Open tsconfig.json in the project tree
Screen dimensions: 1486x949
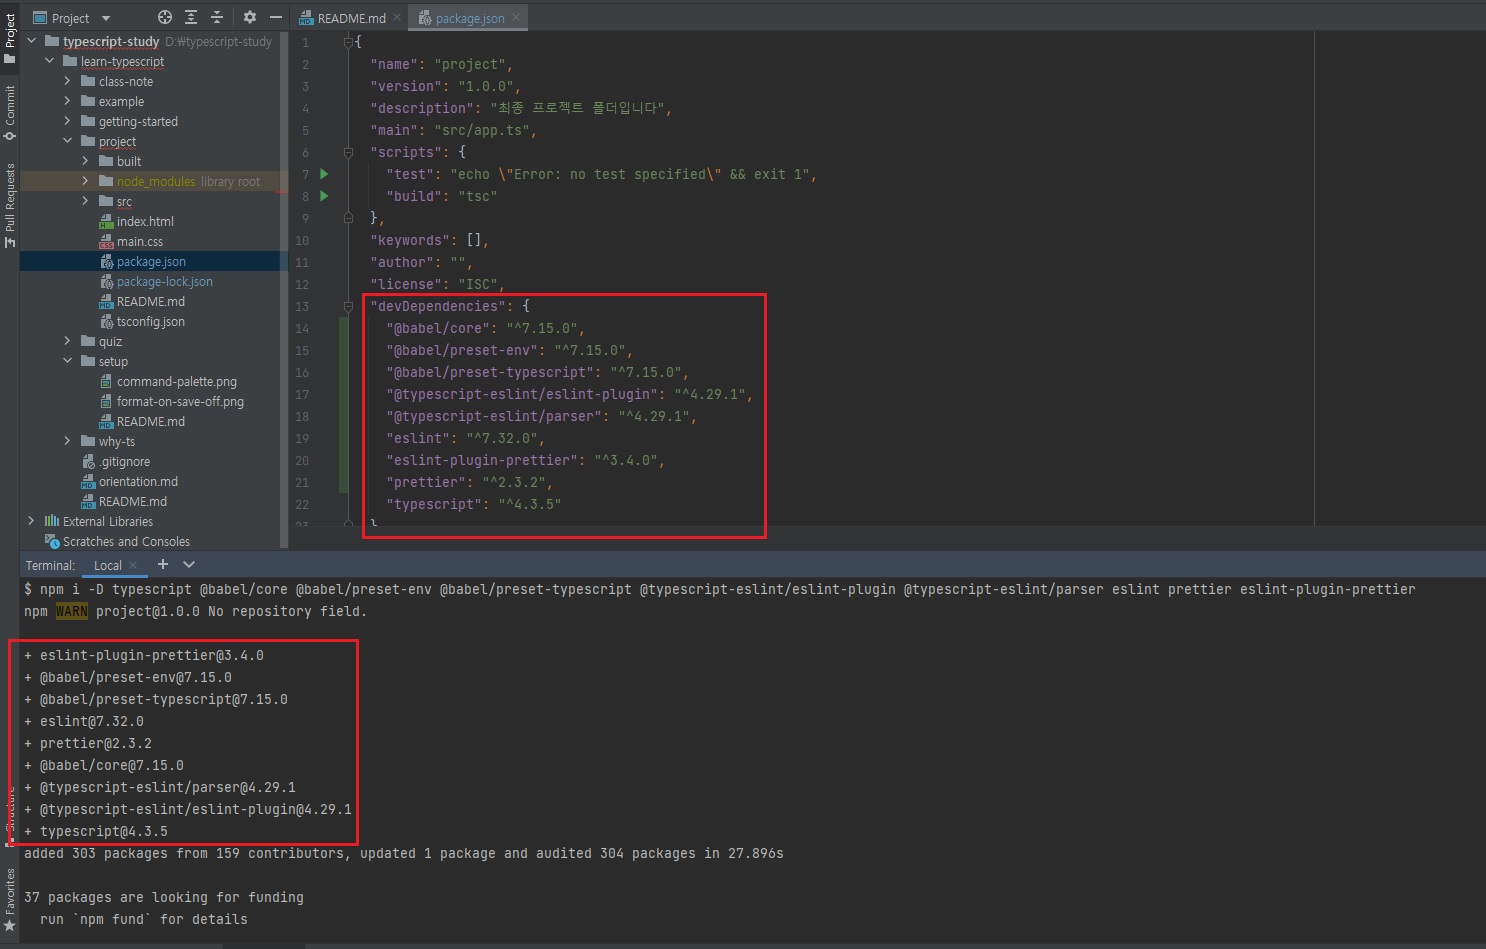pos(150,321)
